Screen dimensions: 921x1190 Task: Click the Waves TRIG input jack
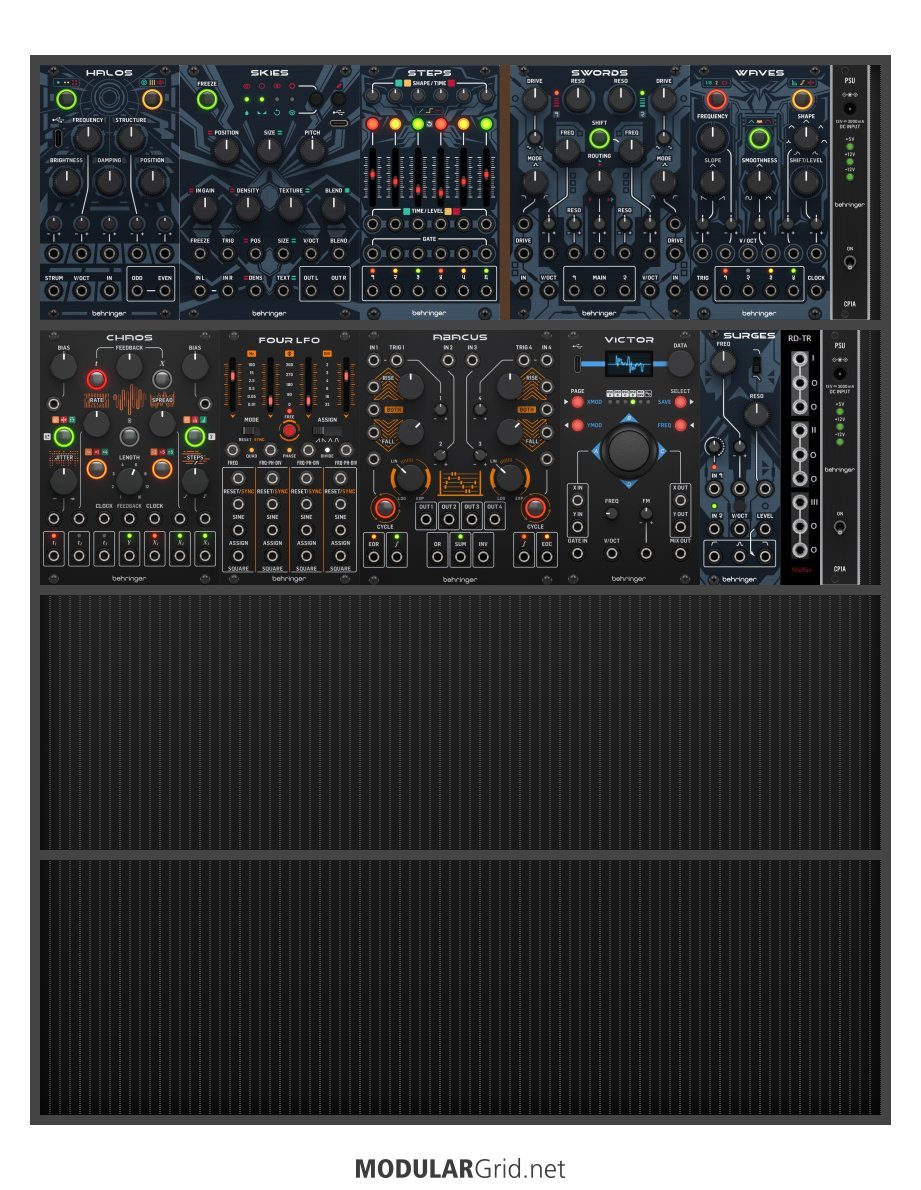(x=703, y=291)
